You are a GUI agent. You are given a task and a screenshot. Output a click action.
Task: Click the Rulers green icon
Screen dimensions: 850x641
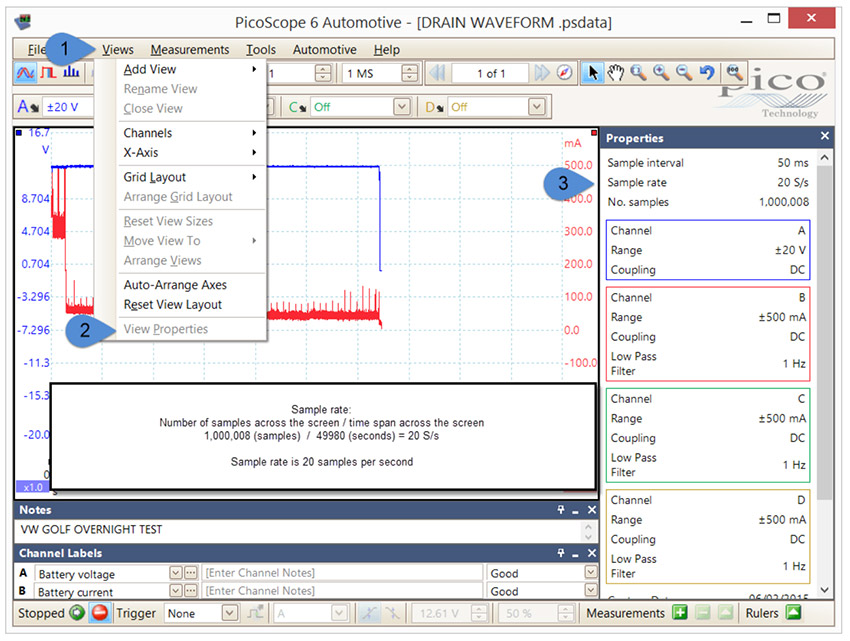(794, 613)
